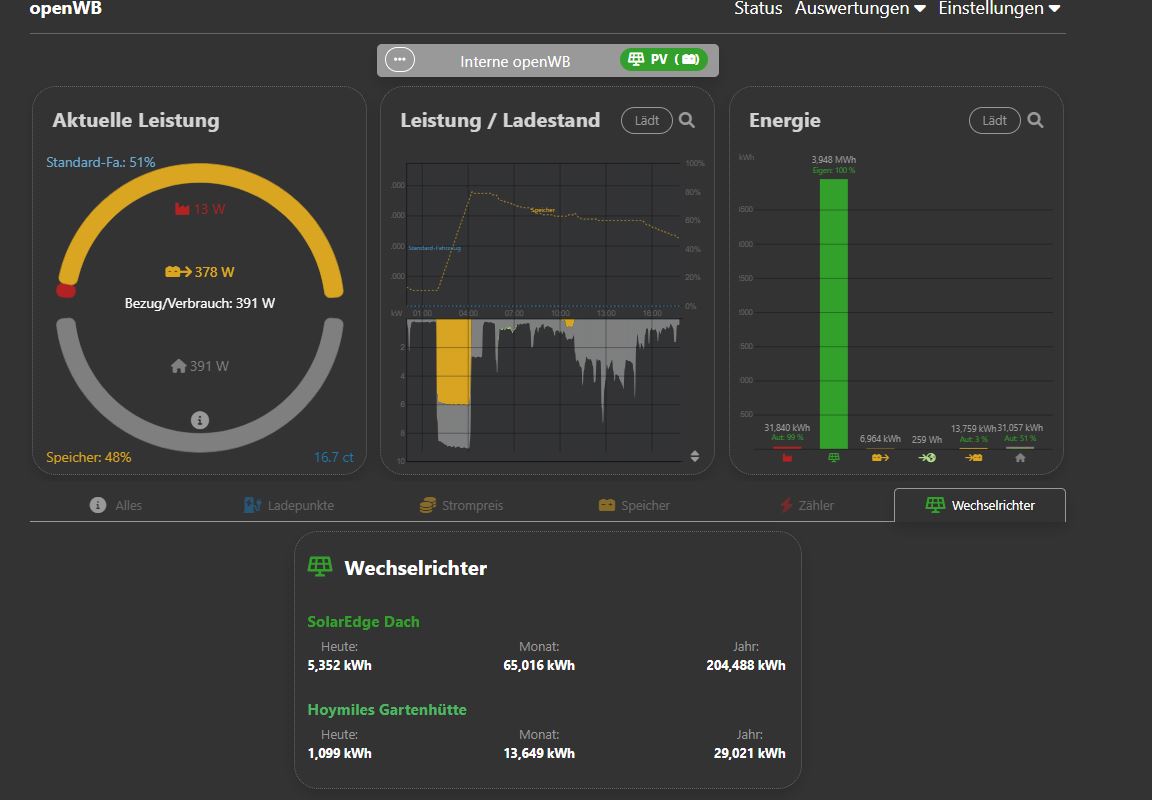Click the magnifier icon in Energie panel
This screenshot has width=1152, height=800.
1035,120
